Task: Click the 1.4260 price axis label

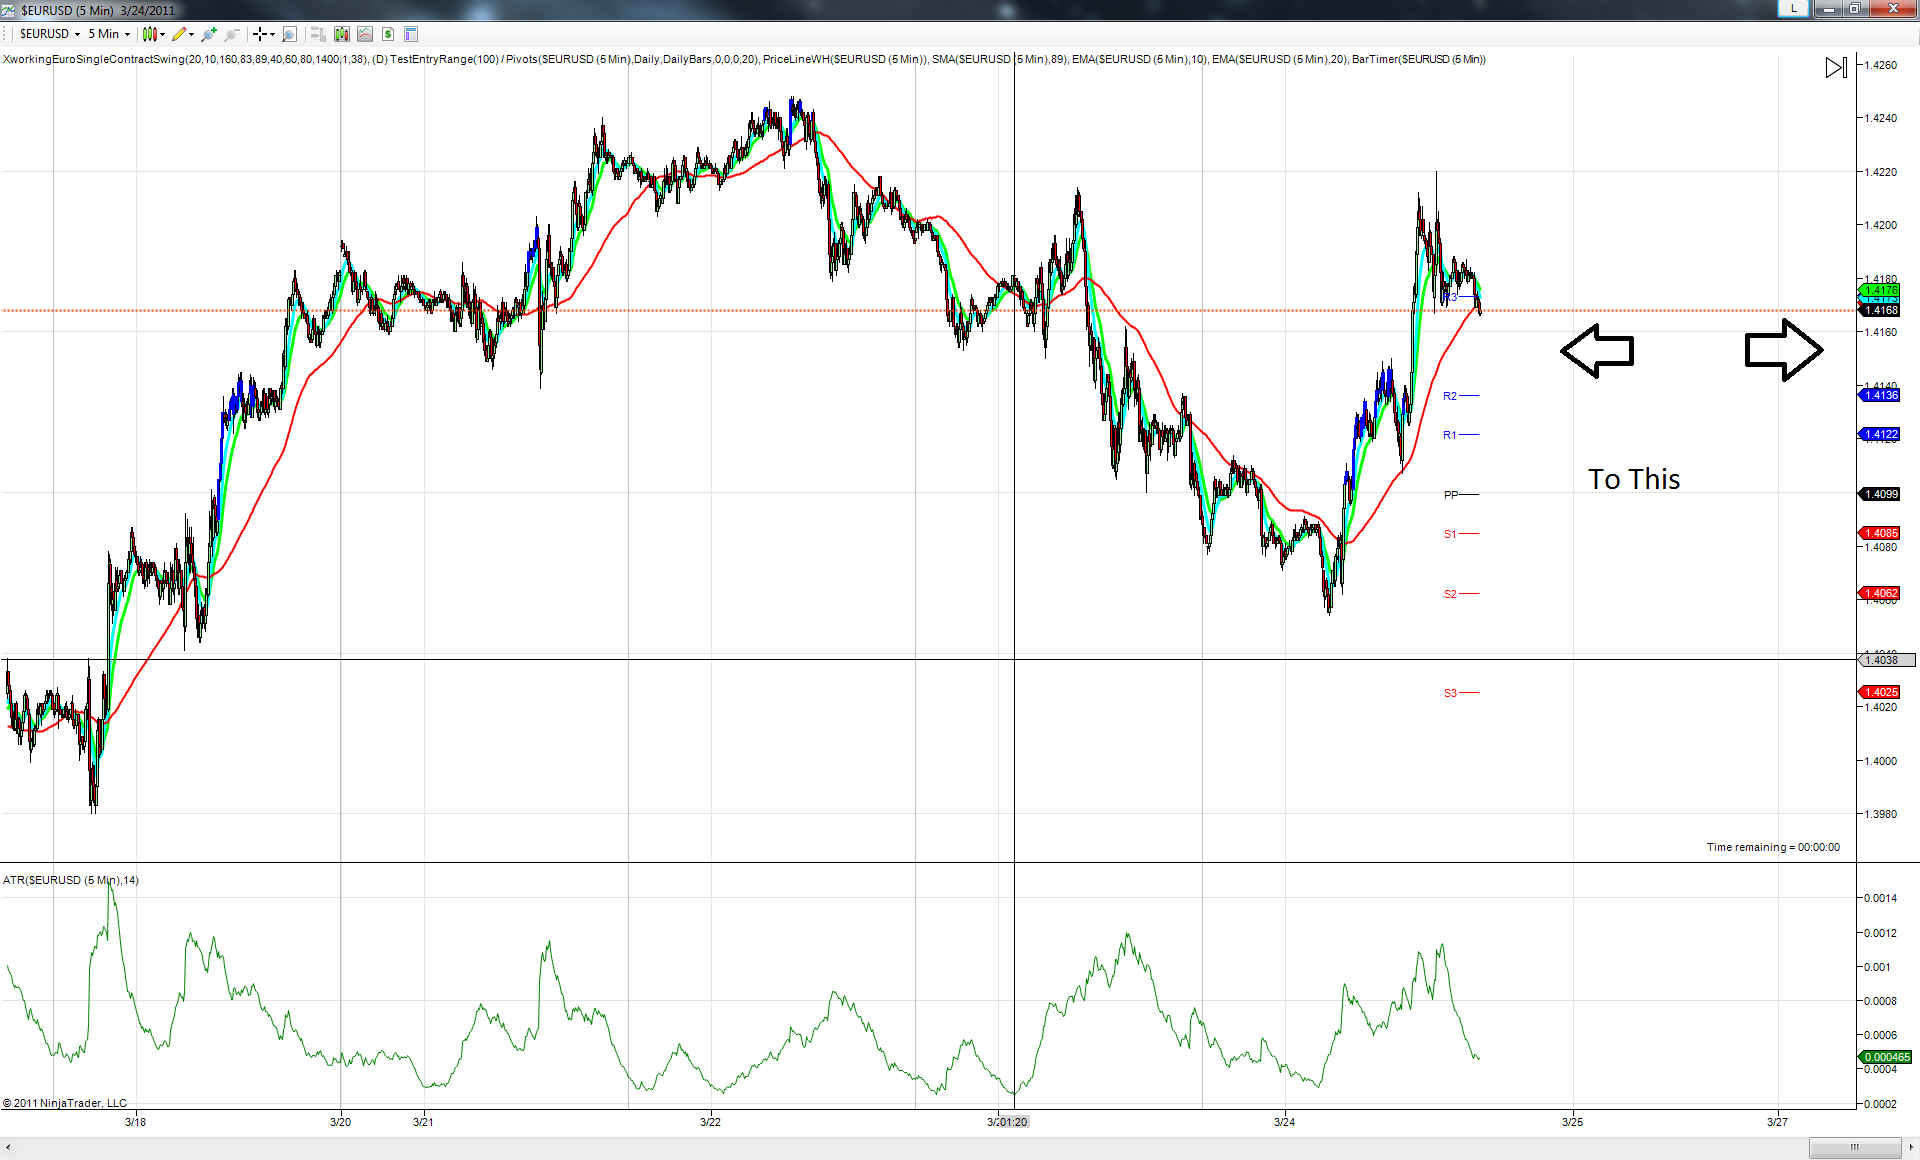Action: click(x=1880, y=65)
